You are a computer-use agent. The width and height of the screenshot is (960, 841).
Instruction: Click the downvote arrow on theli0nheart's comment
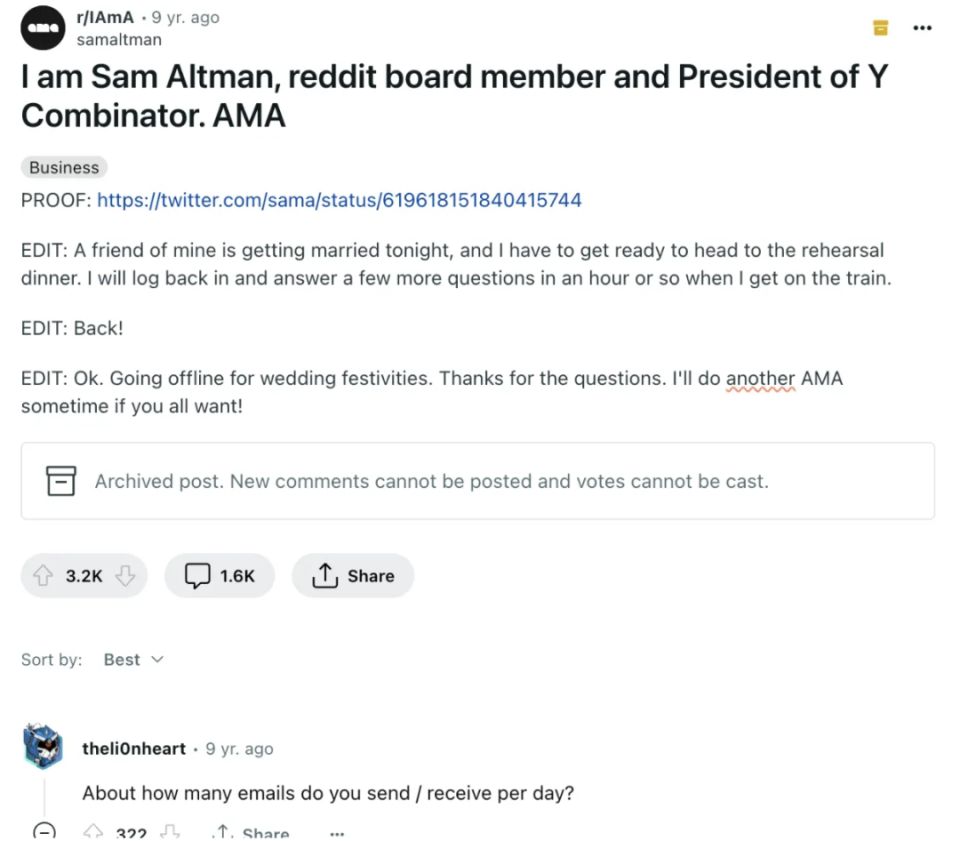coord(170,831)
